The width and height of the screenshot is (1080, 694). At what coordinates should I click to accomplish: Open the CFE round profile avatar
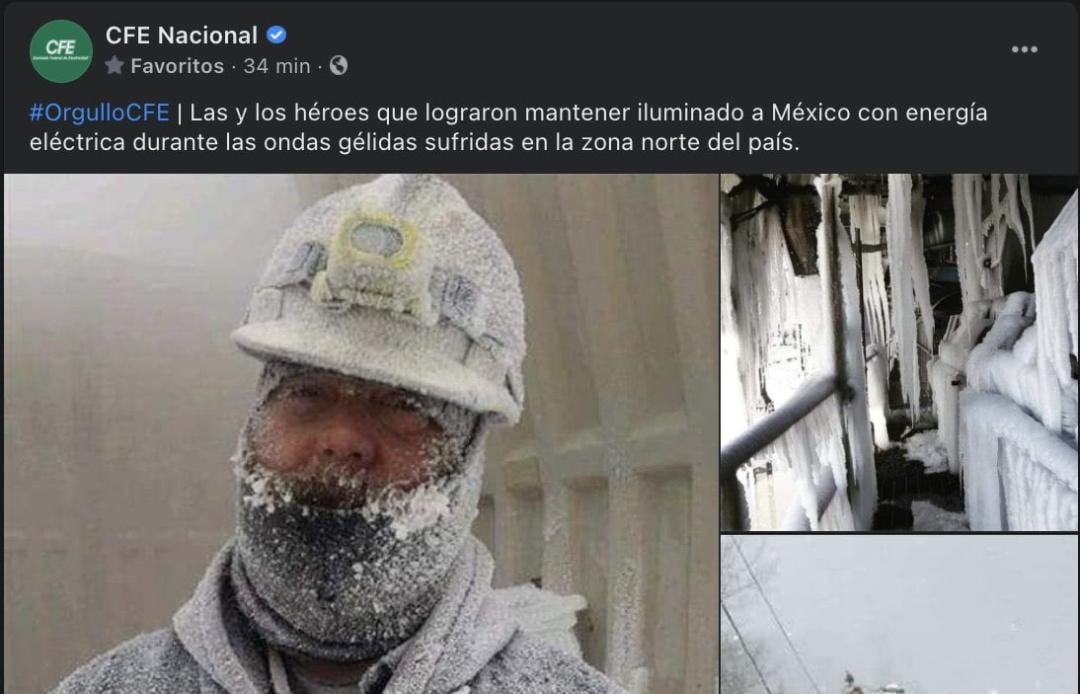click(61, 51)
